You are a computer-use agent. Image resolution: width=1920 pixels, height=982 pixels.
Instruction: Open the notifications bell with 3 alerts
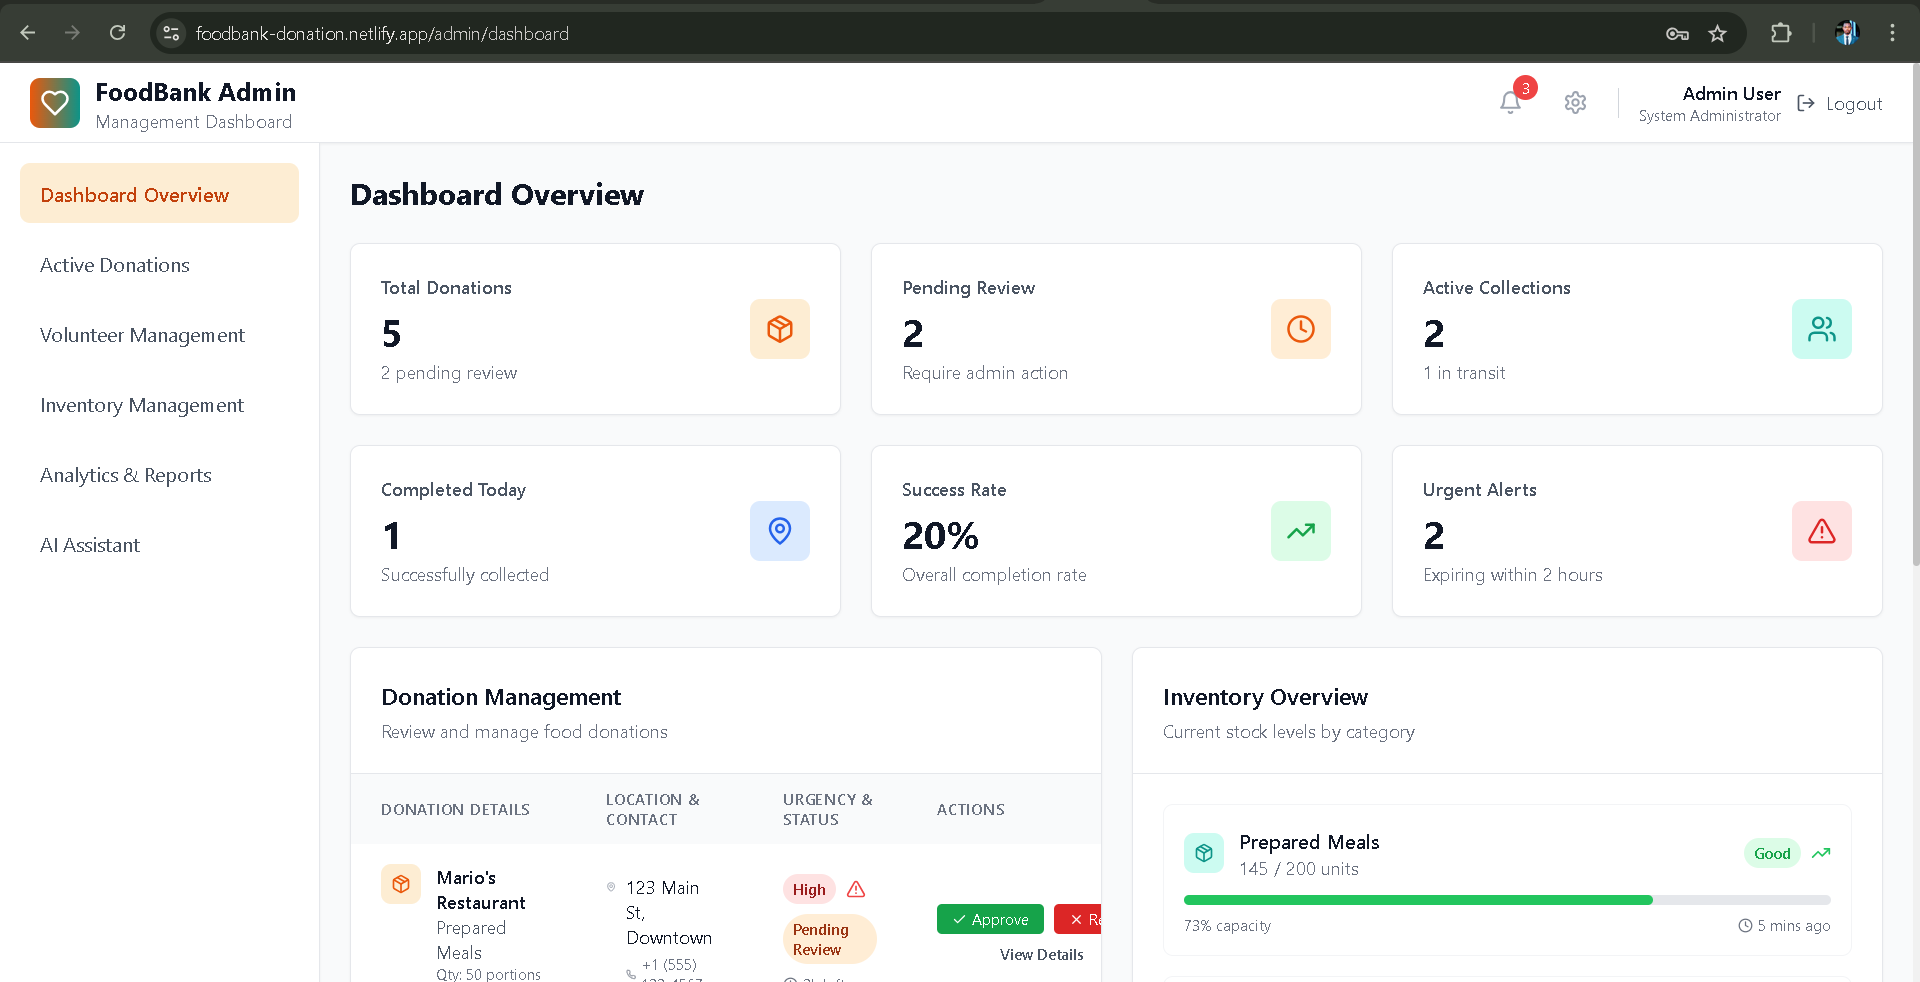(1509, 103)
